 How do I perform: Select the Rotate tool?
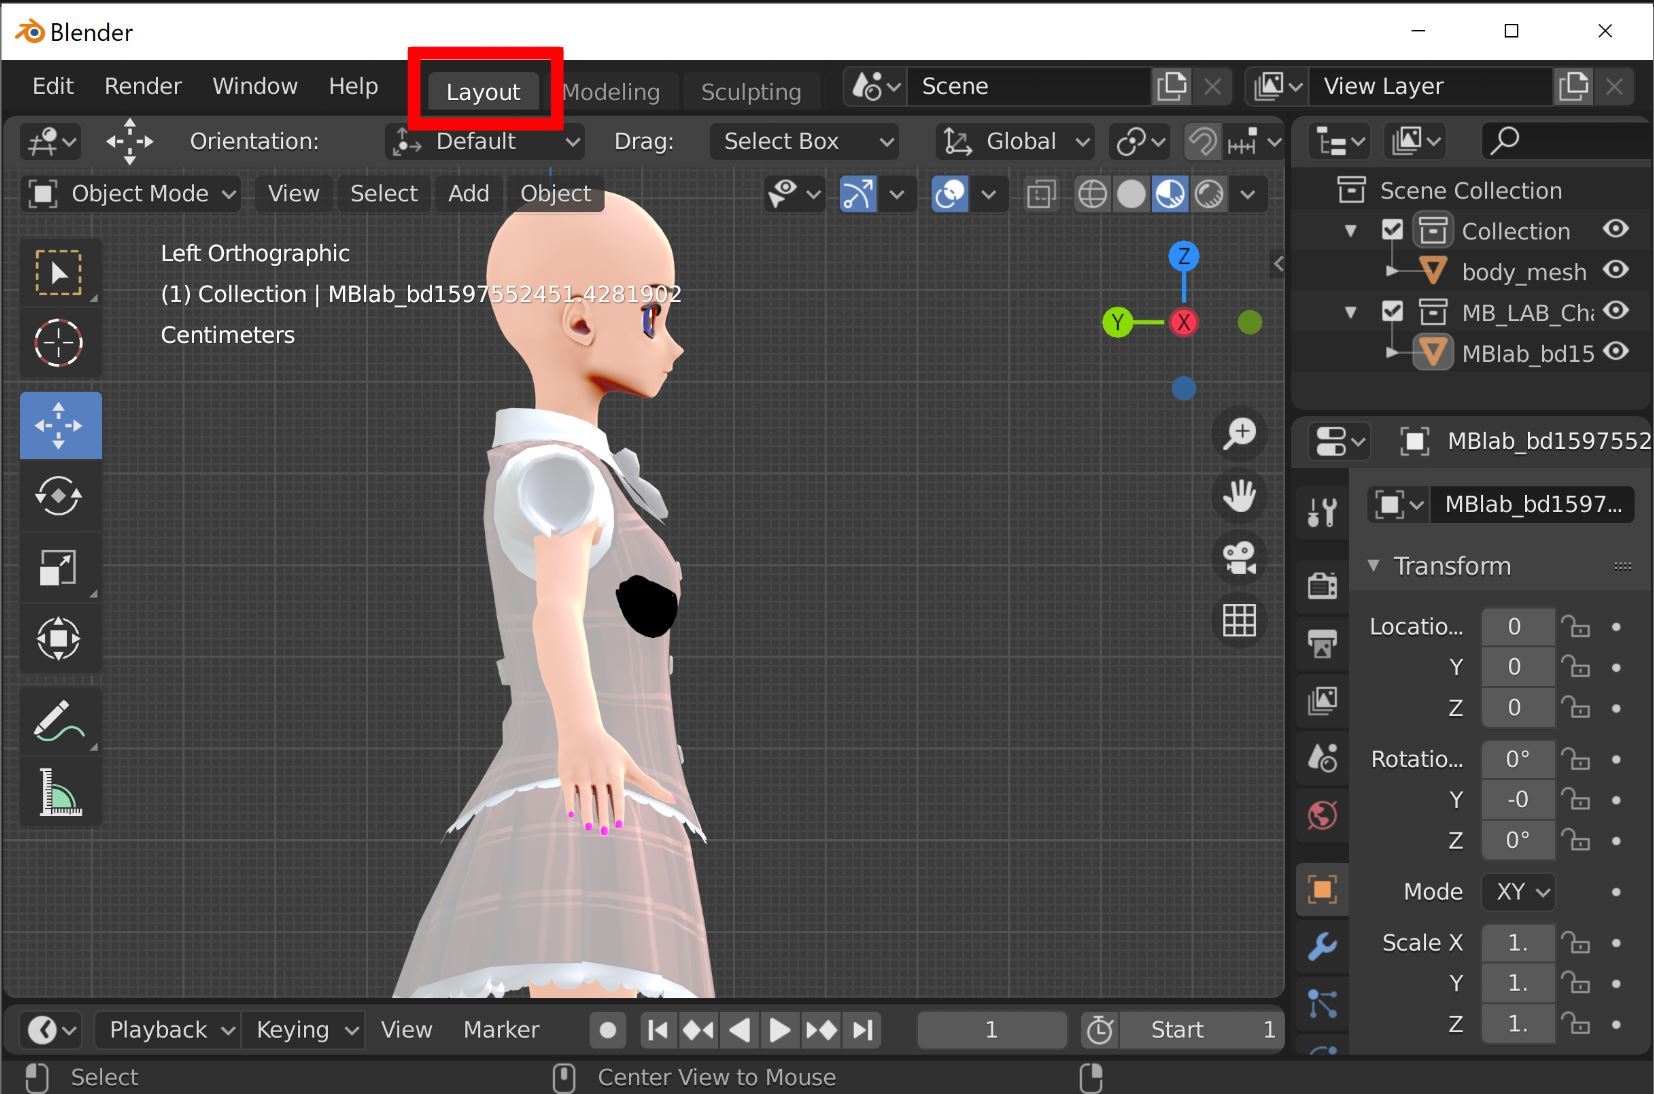coord(59,495)
